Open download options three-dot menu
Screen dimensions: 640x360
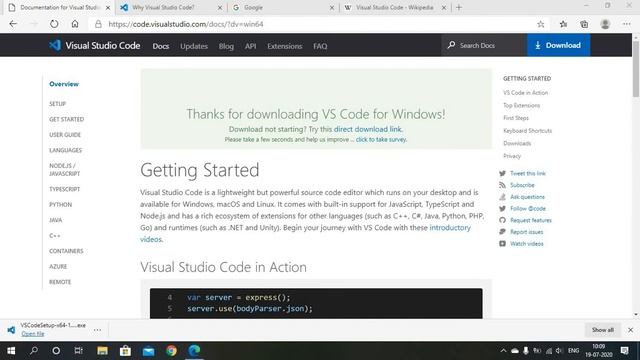tap(97, 330)
